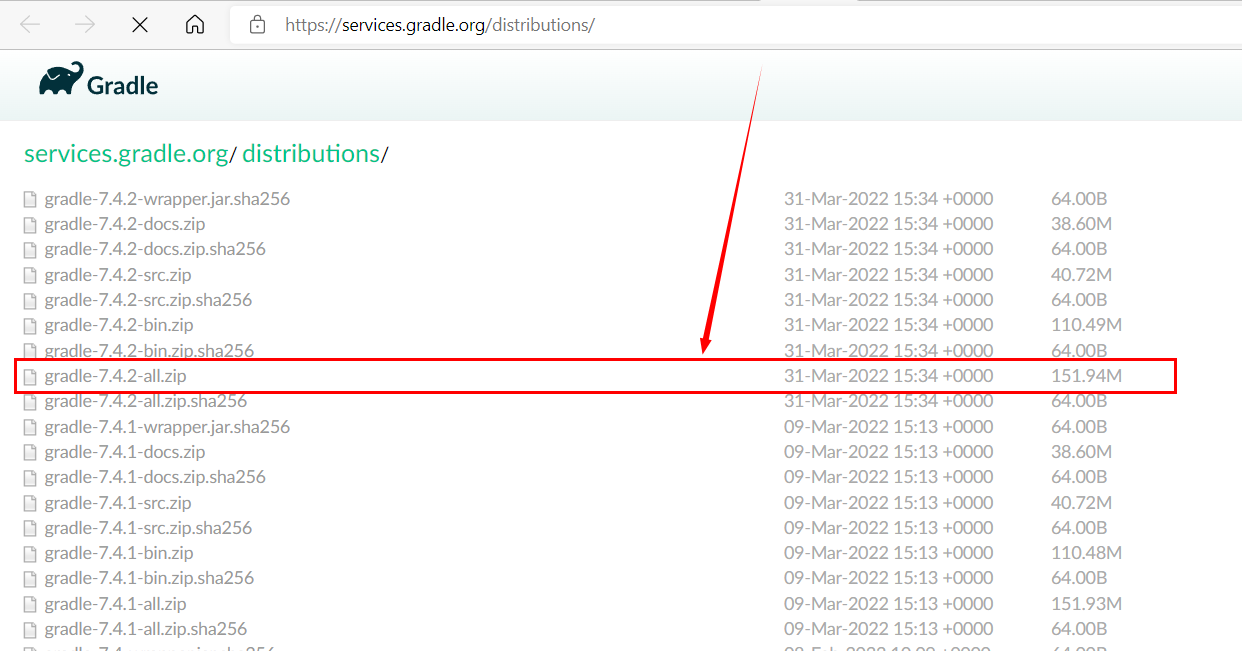
Task: Click file icon beside gradle-7.4.2-all.zip
Action: coord(29,376)
